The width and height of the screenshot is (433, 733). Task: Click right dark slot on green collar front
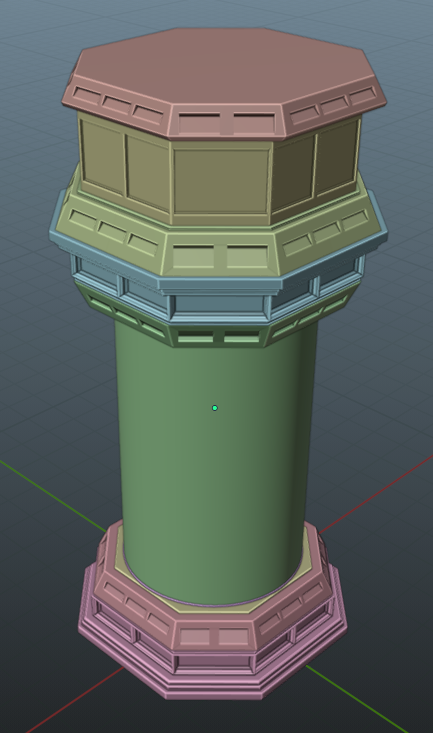click(x=242, y=337)
